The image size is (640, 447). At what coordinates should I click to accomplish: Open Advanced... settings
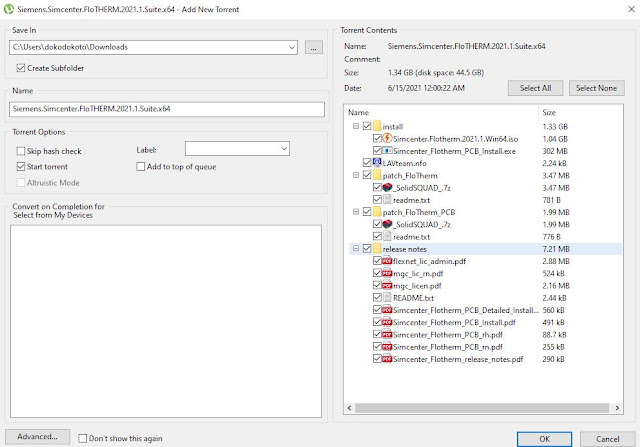coord(38,437)
